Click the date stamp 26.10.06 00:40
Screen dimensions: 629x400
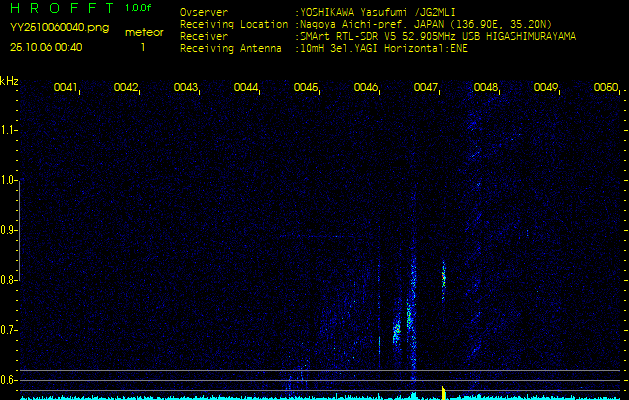(46, 47)
